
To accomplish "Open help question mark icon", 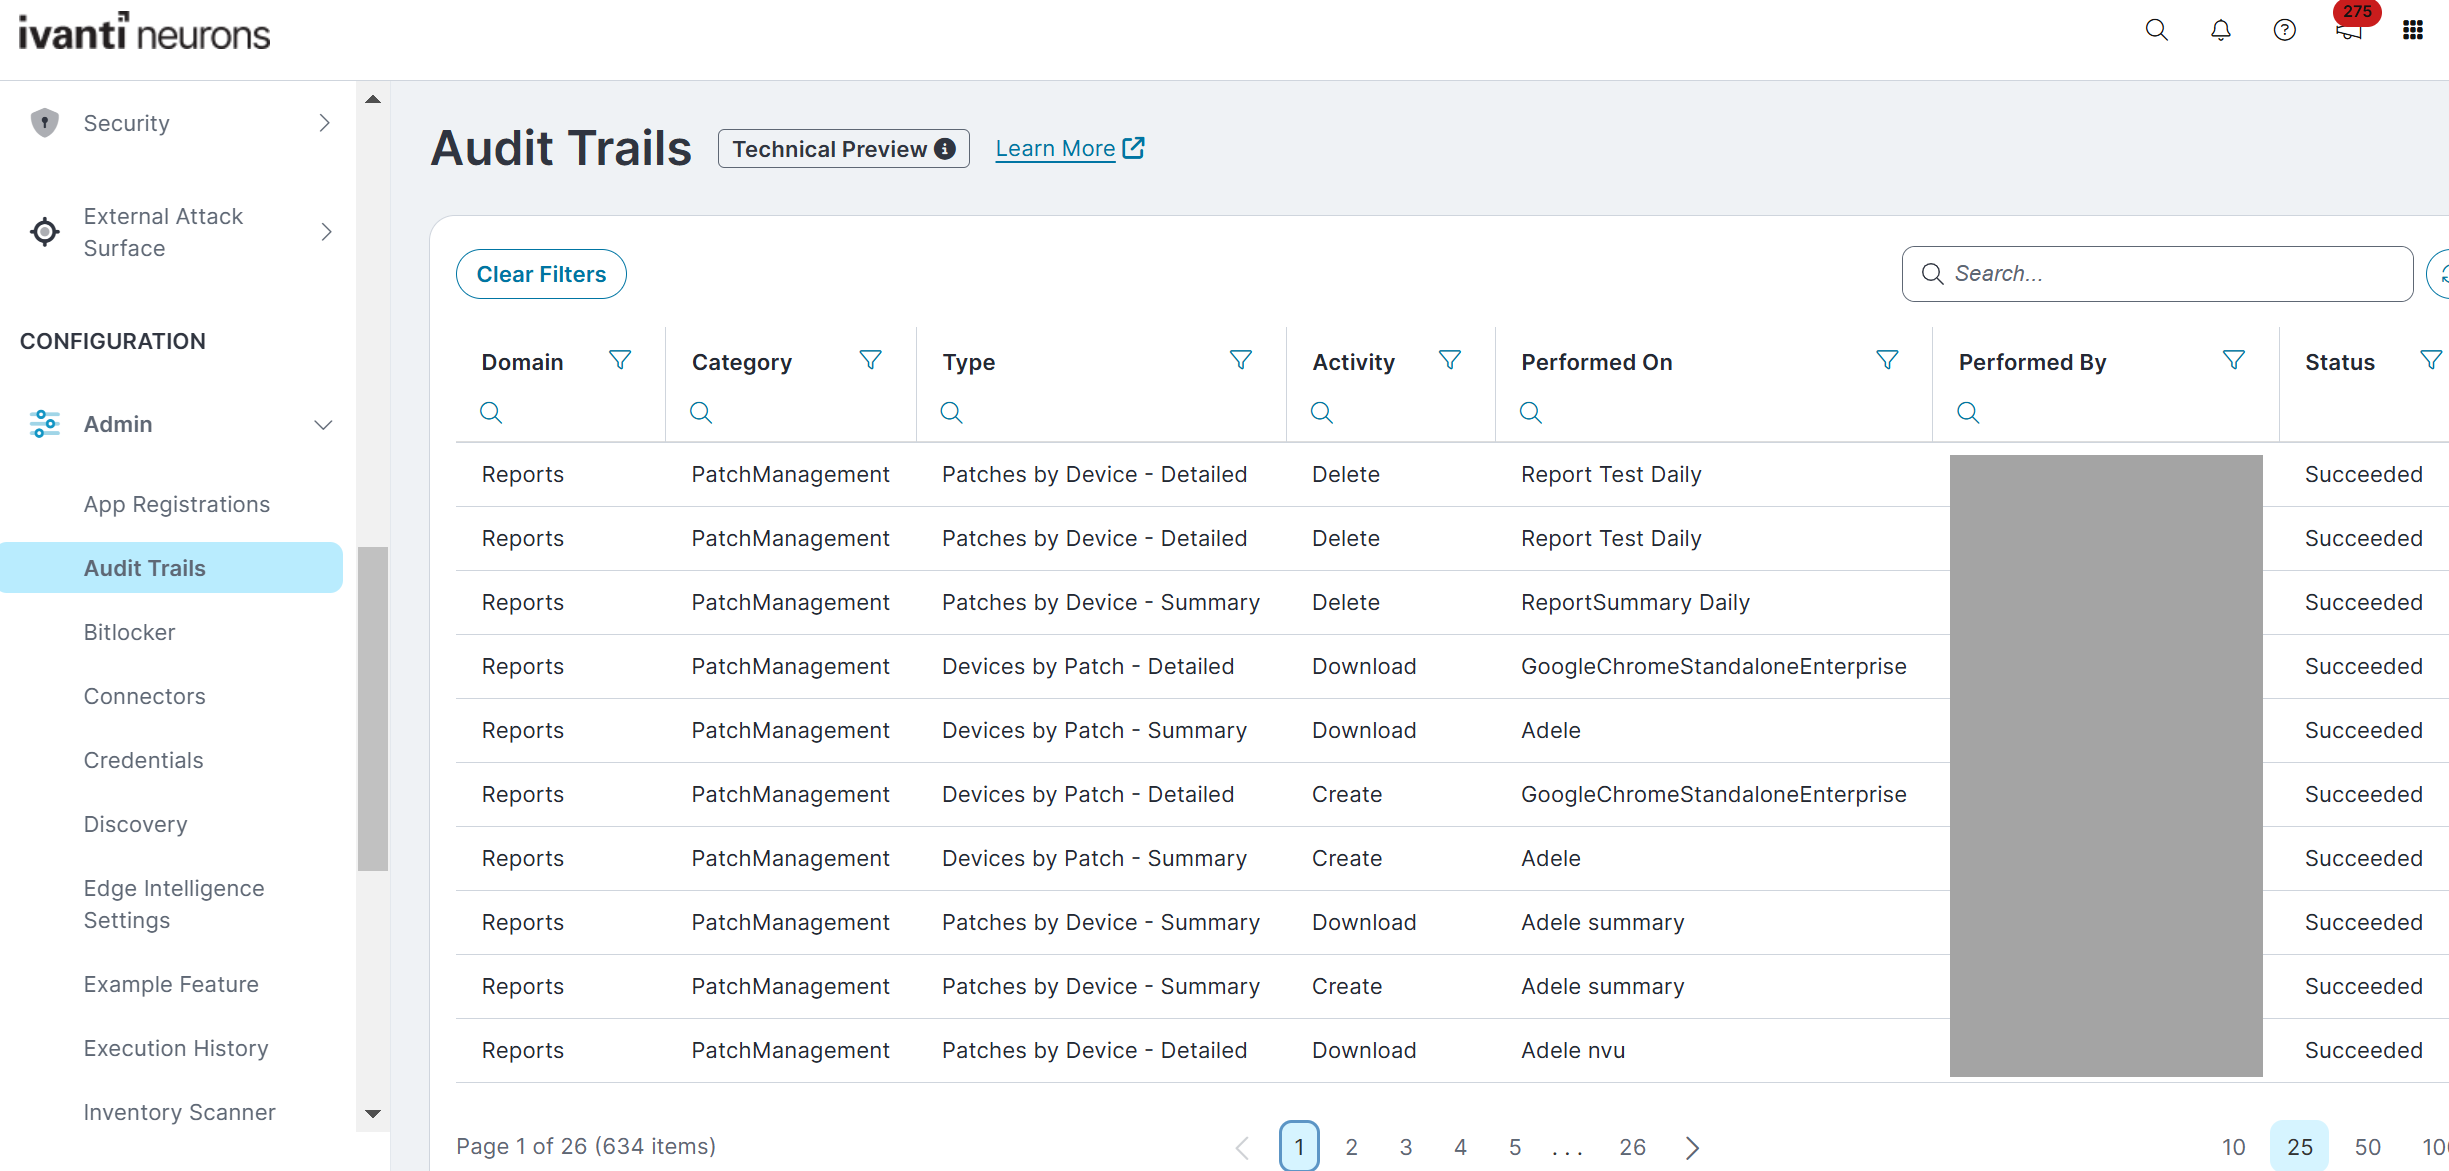I will point(2285,30).
